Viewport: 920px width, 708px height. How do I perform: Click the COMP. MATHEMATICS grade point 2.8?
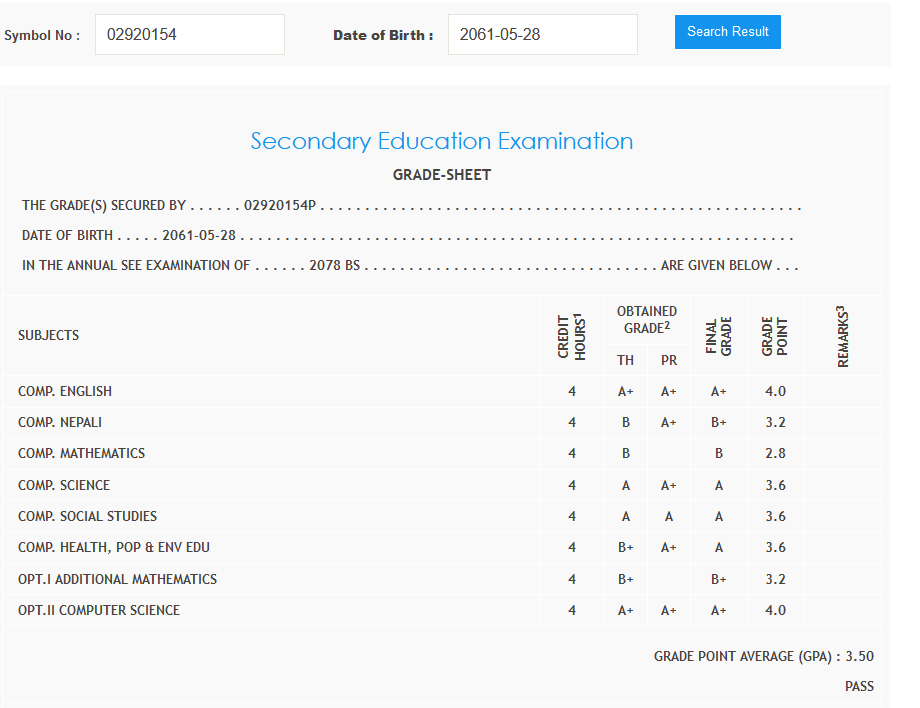point(775,453)
